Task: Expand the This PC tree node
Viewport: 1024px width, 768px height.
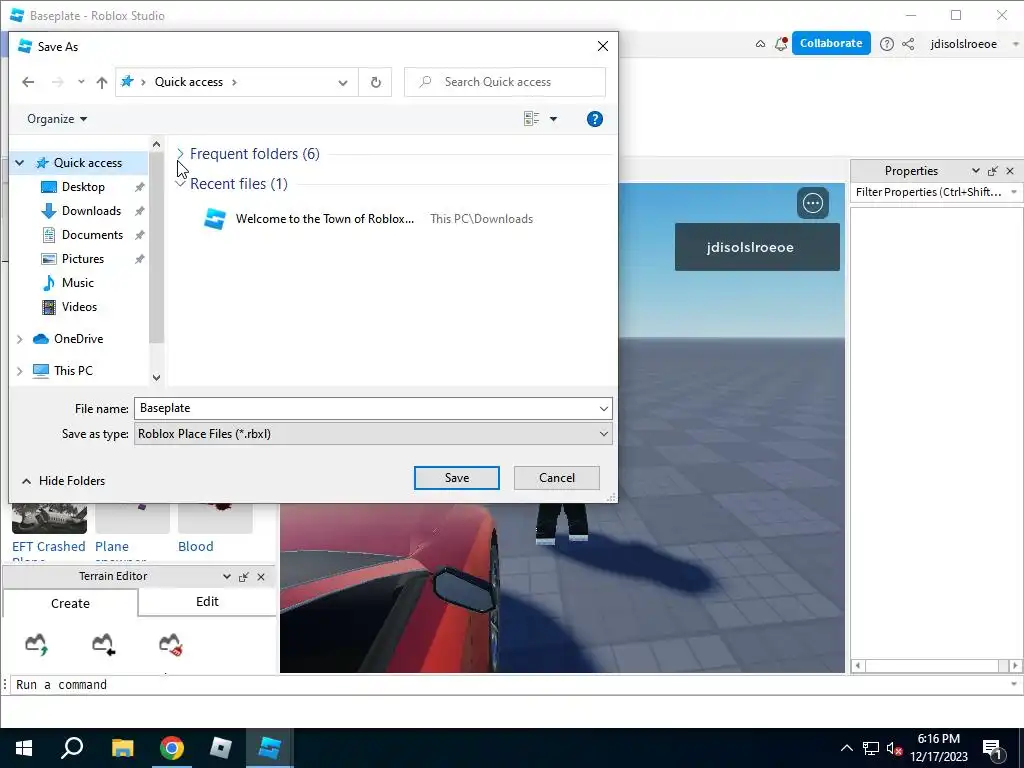Action: pyautogui.click(x=20, y=370)
